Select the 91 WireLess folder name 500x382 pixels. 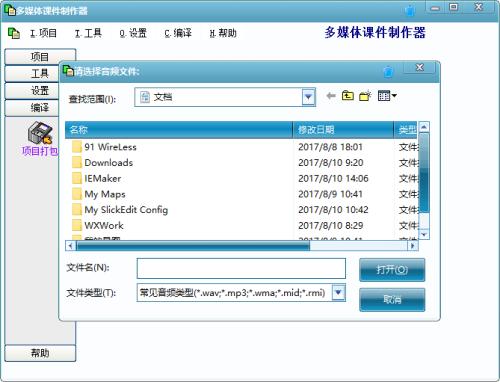(x=110, y=147)
